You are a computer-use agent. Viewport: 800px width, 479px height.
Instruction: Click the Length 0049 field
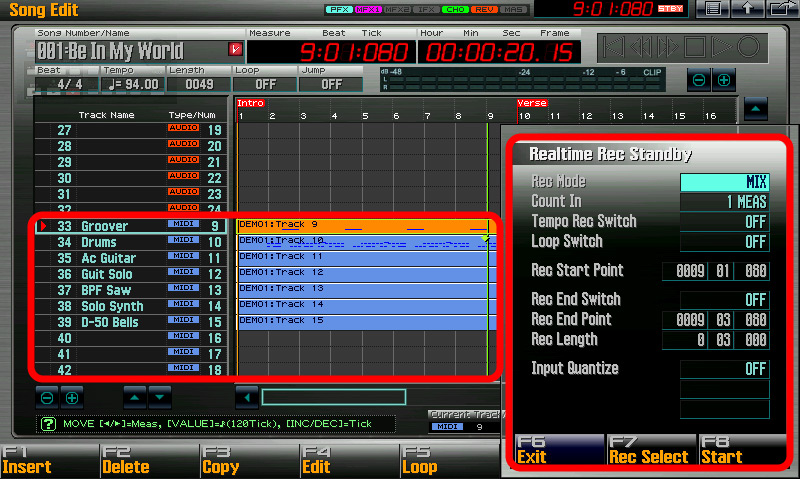click(x=199, y=84)
